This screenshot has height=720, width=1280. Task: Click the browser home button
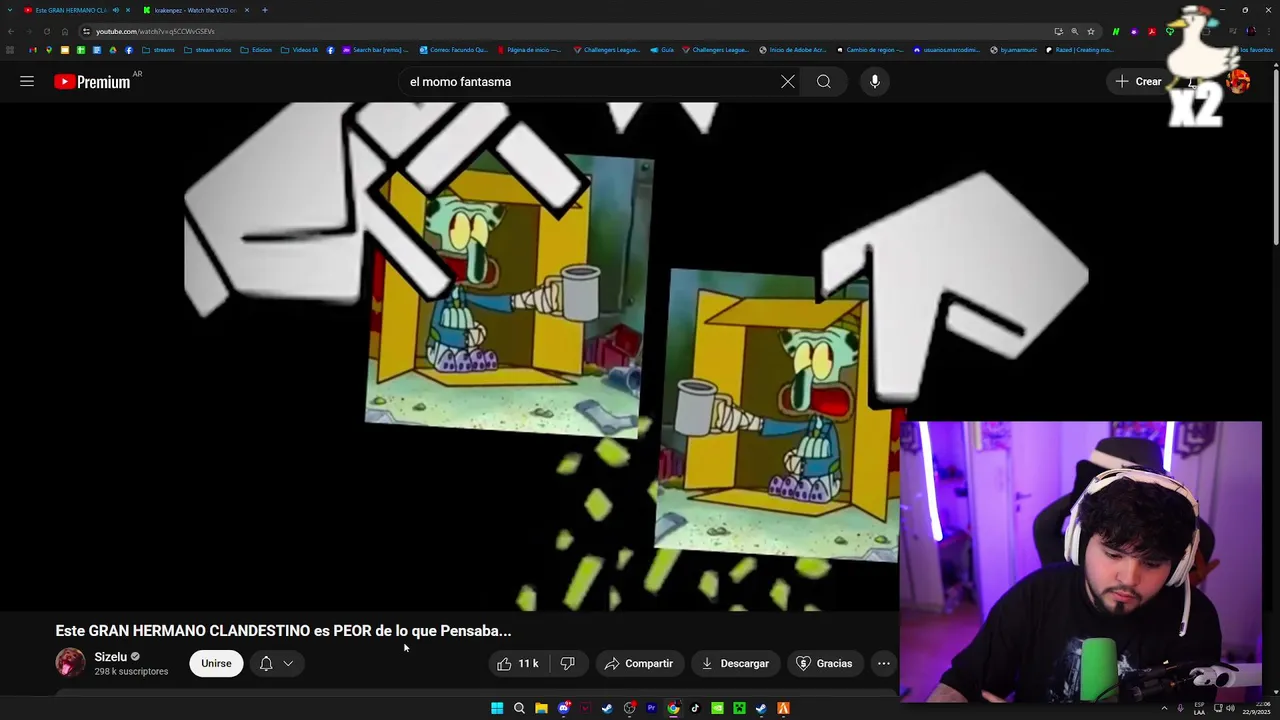(x=65, y=31)
